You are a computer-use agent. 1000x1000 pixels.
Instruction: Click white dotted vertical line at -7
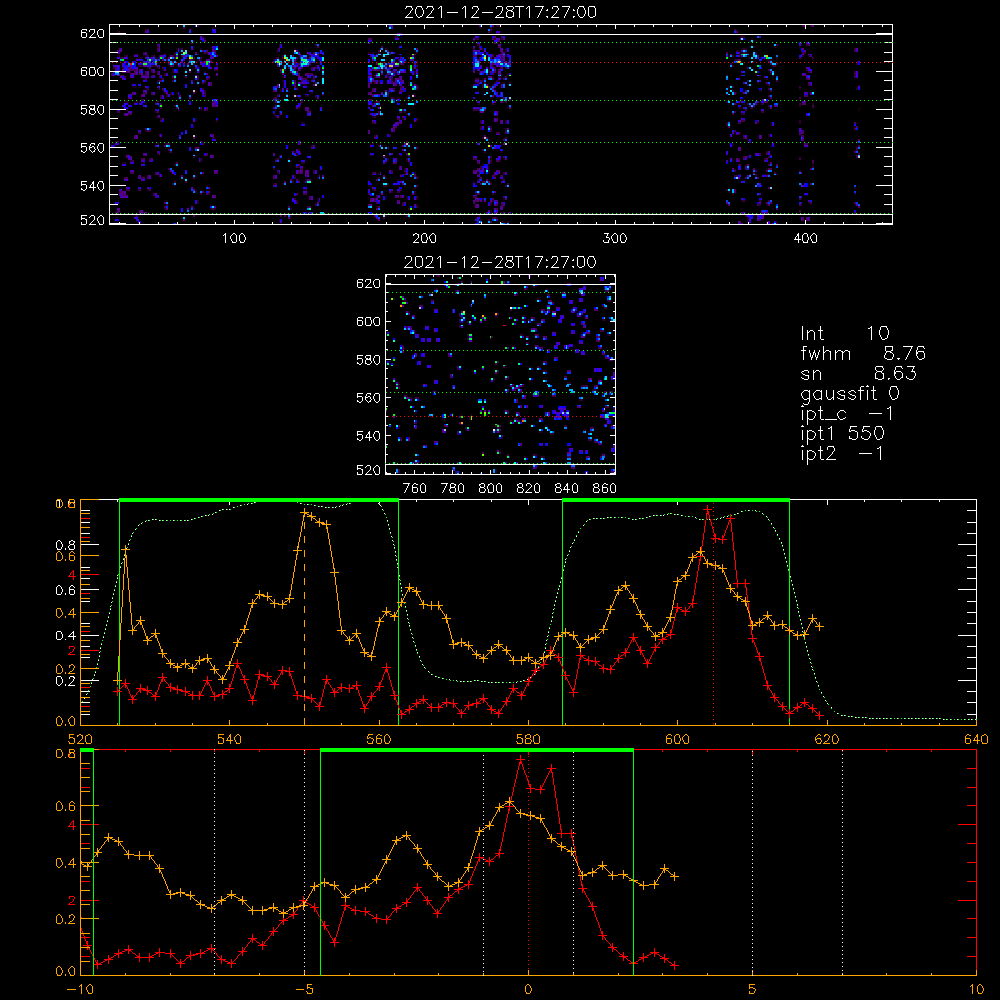click(x=214, y=862)
